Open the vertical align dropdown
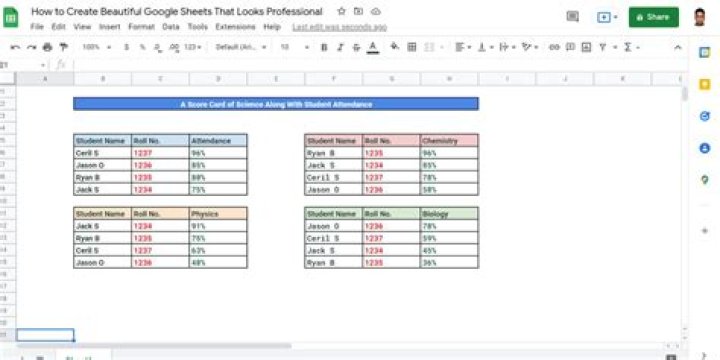720x360 pixels. (485, 47)
